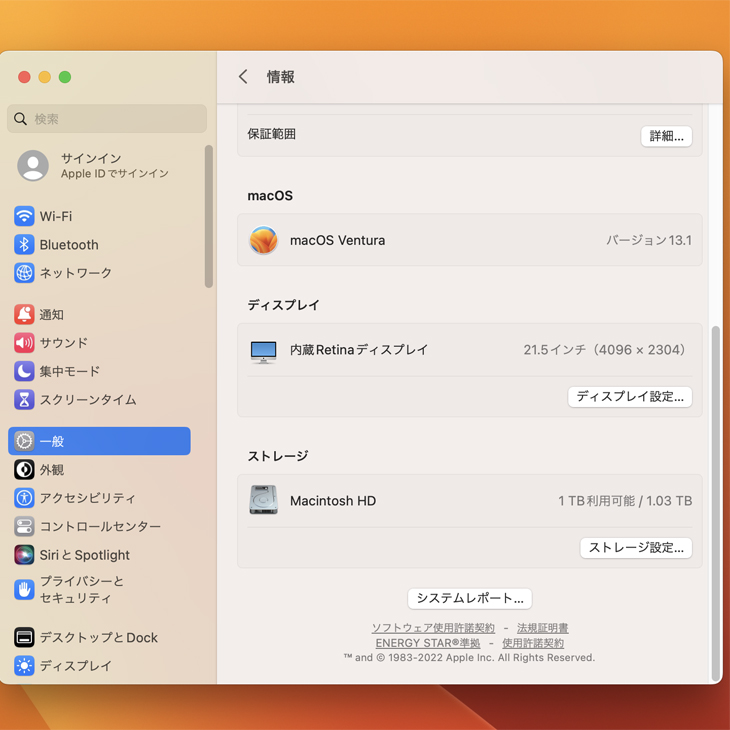Open the サウンド speaker icon
The height and width of the screenshot is (730, 730).
[x=24, y=343]
